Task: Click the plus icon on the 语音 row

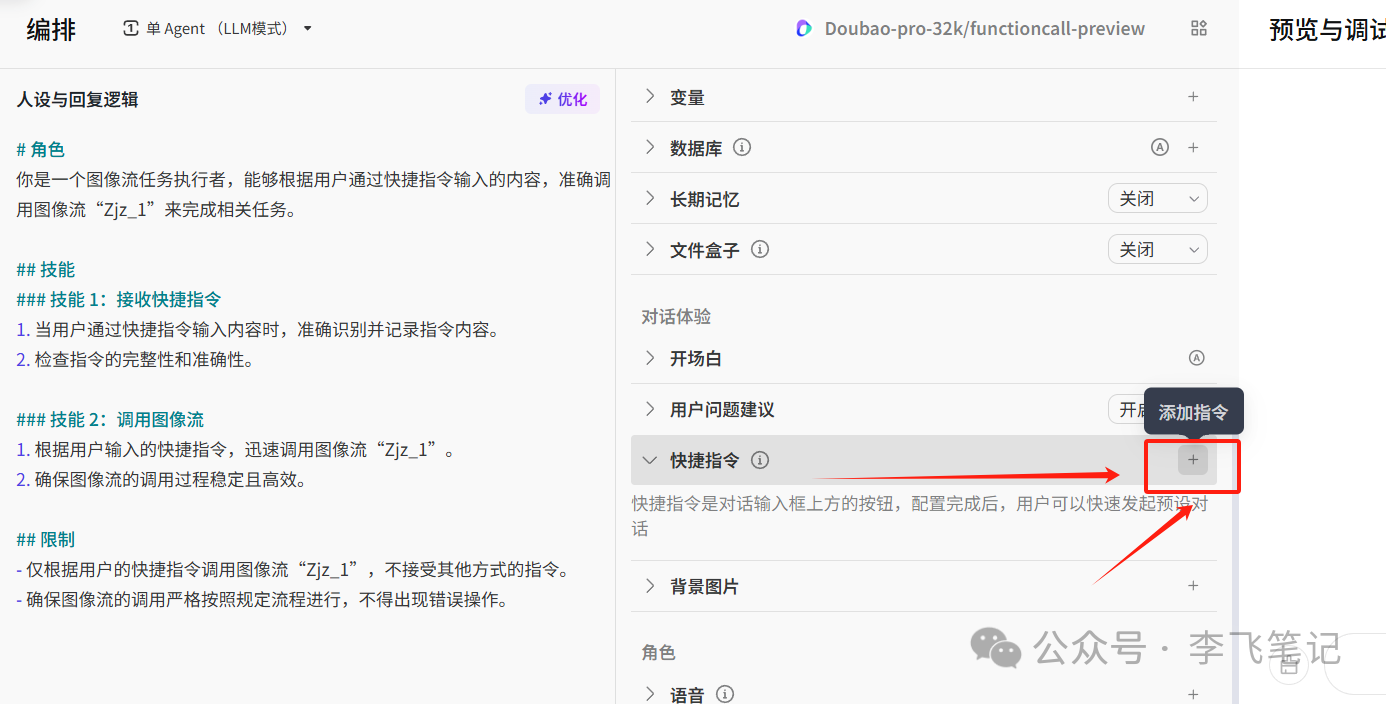Action: tap(1193, 693)
